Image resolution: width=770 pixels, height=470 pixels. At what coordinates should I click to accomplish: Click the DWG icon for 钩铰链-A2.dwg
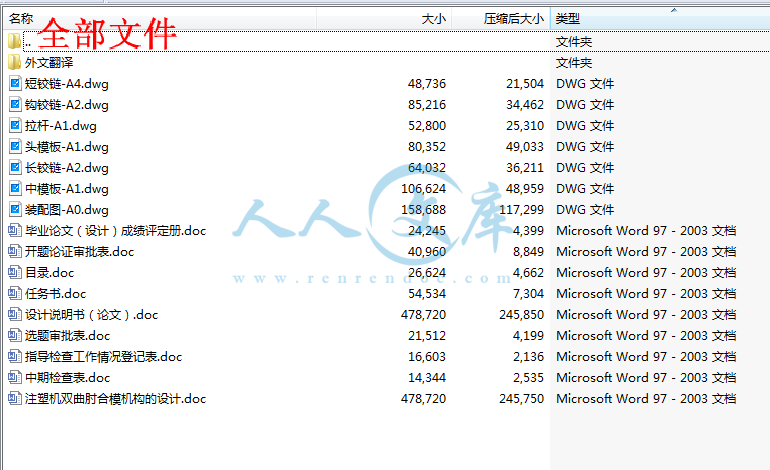[x=15, y=105]
